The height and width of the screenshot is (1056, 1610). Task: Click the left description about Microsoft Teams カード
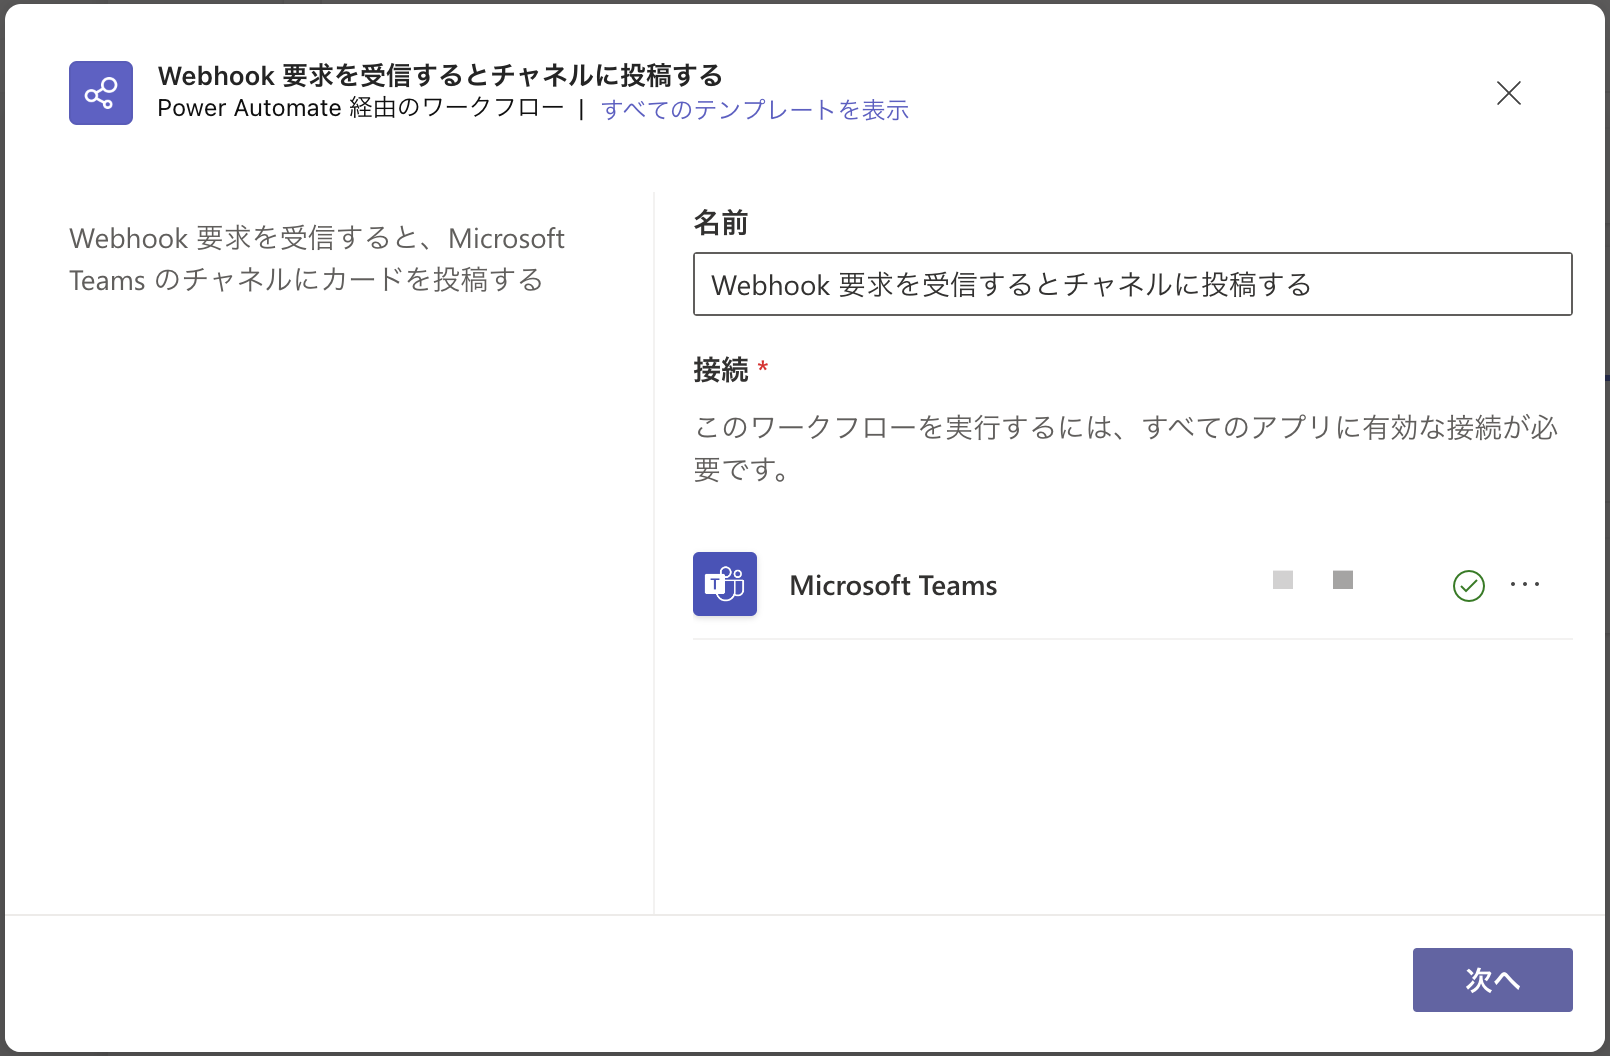point(317,259)
